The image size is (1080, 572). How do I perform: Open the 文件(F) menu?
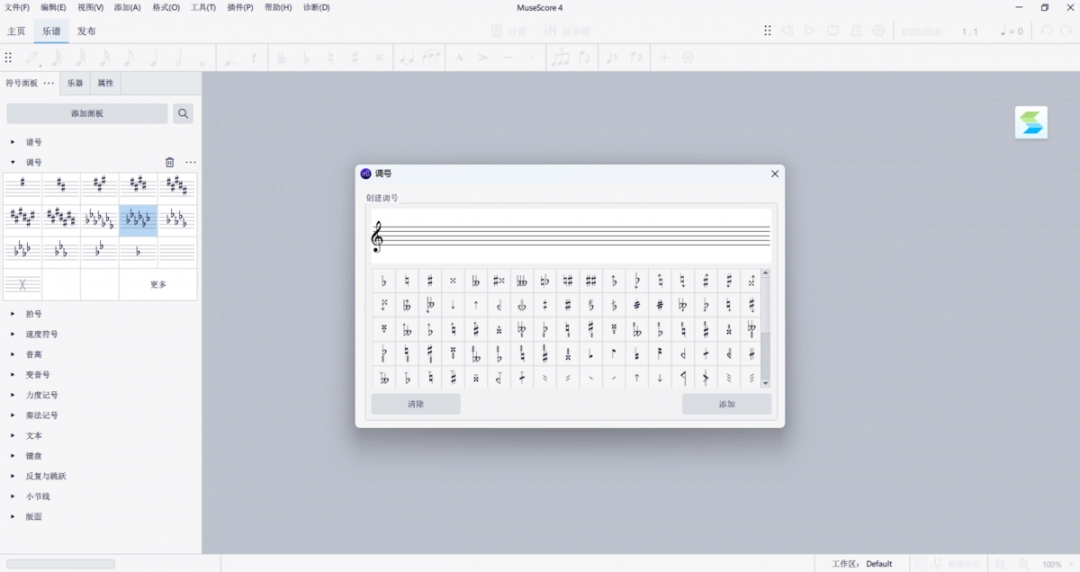[17, 7]
